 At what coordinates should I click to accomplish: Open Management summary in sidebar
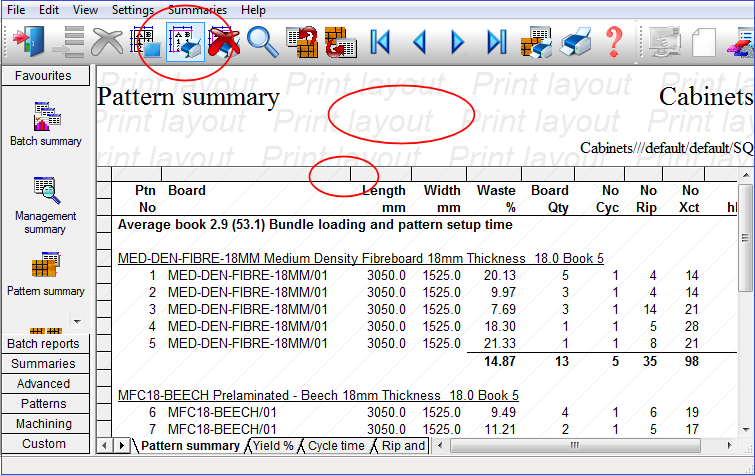[46, 206]
